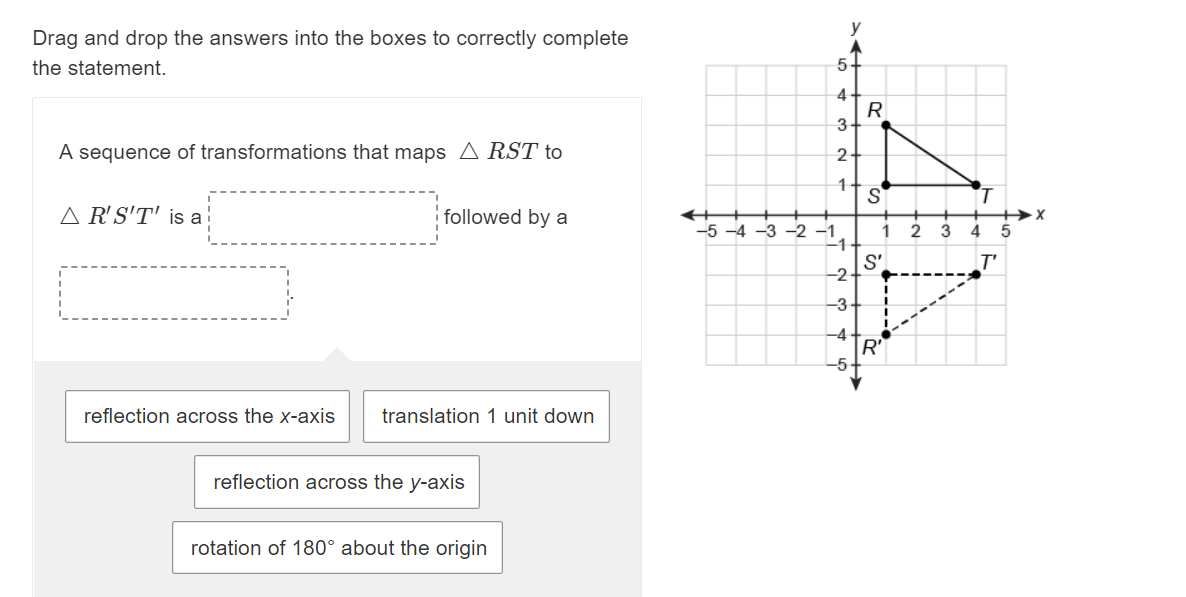This screenshot has height=597, width=1186.
Task: Pick the 'rotation of 180° about the origin' option
Action: [337, 548]
